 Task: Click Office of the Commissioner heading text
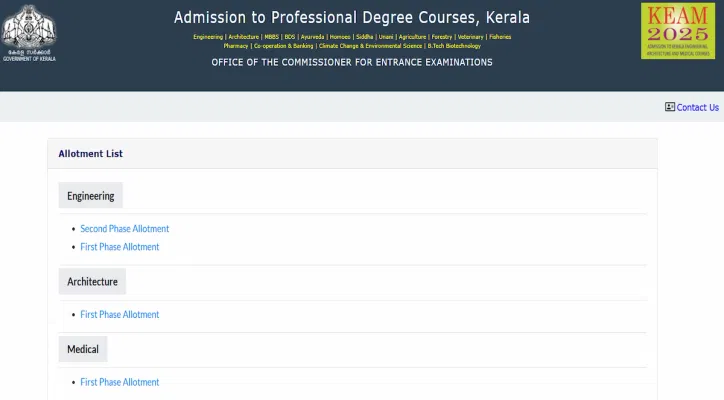click(352, 62)
